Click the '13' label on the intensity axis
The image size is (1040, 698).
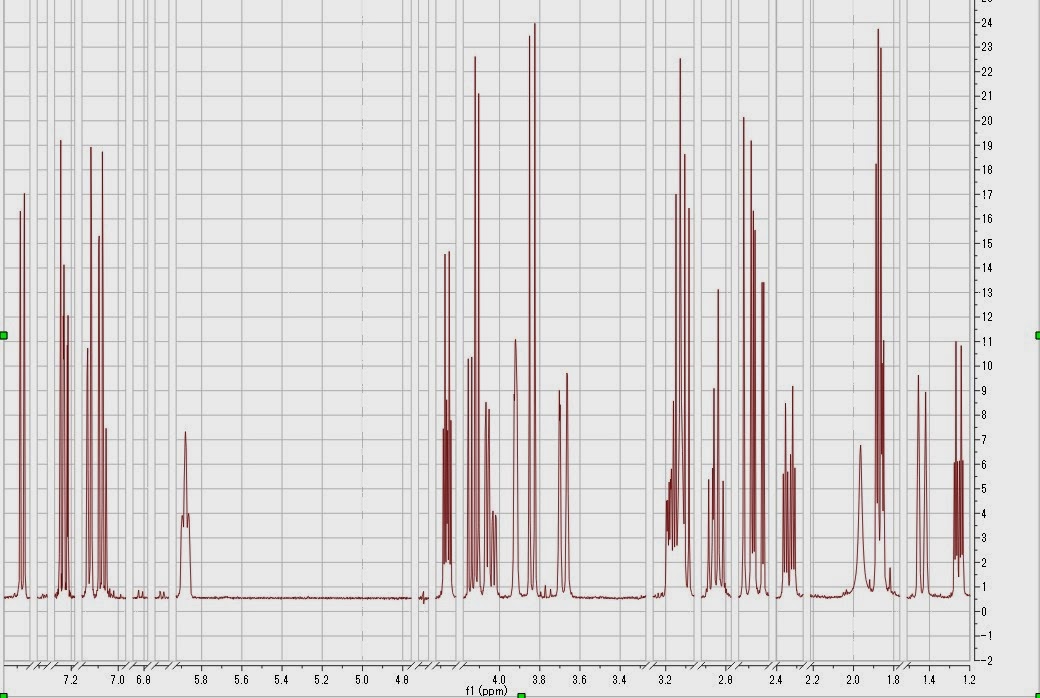[x=987, y=293]
